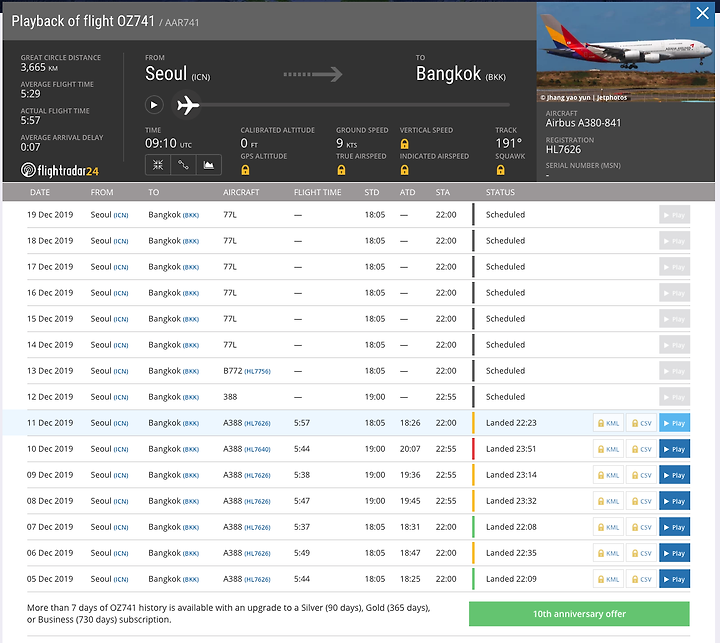Screen dimensions: 720x643
Task: Click the disabled Play button for 19 Dec 2019
Action: pyautogui.click(x=675, y=214)
